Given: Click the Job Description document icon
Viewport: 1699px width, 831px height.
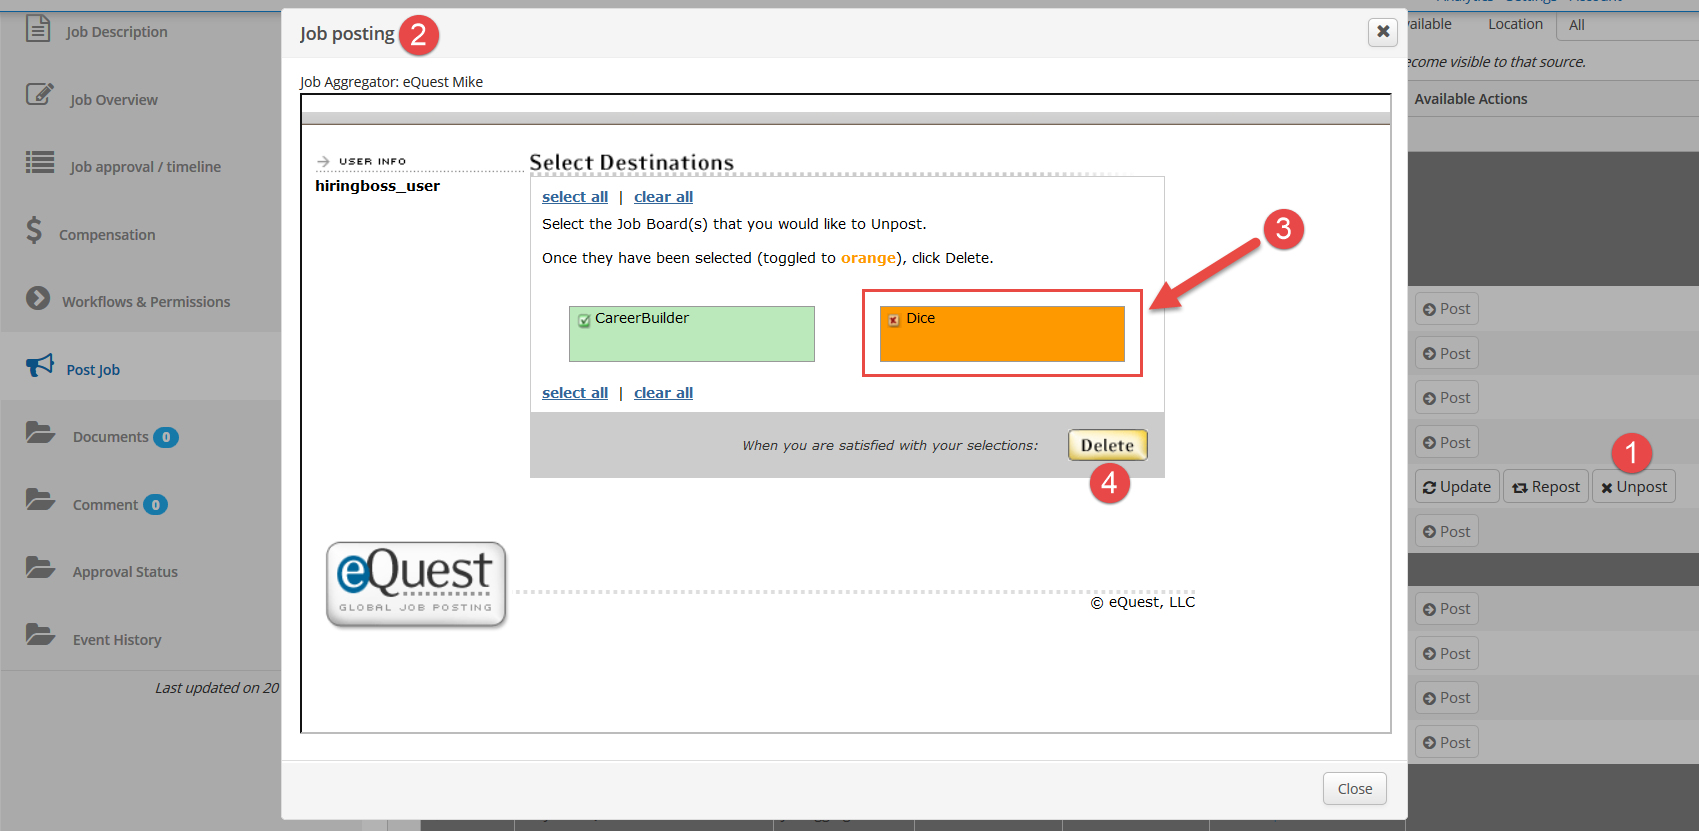Looking at the screenshot, I should point(38,28).
